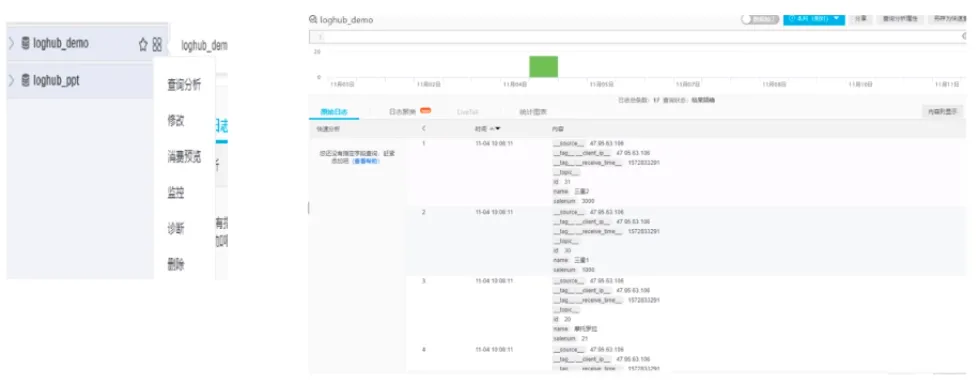Switch to the 原始日志 tab

[x=334, y=112]
